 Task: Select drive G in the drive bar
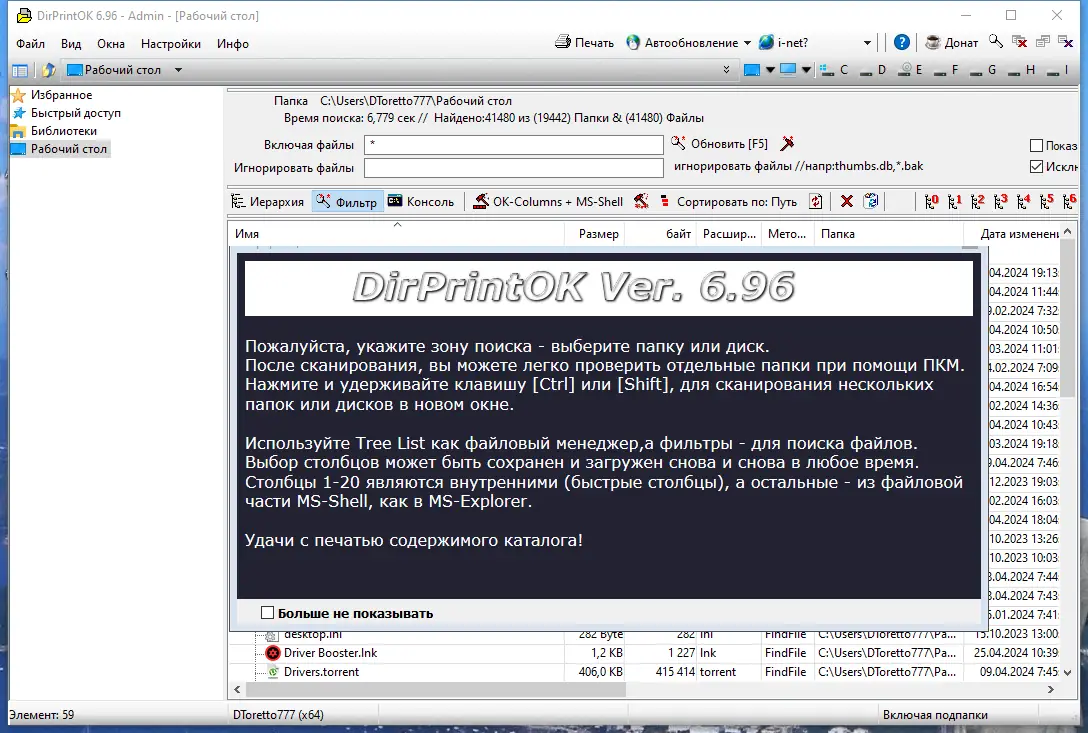pyautogui.click(x=983, y=69)
